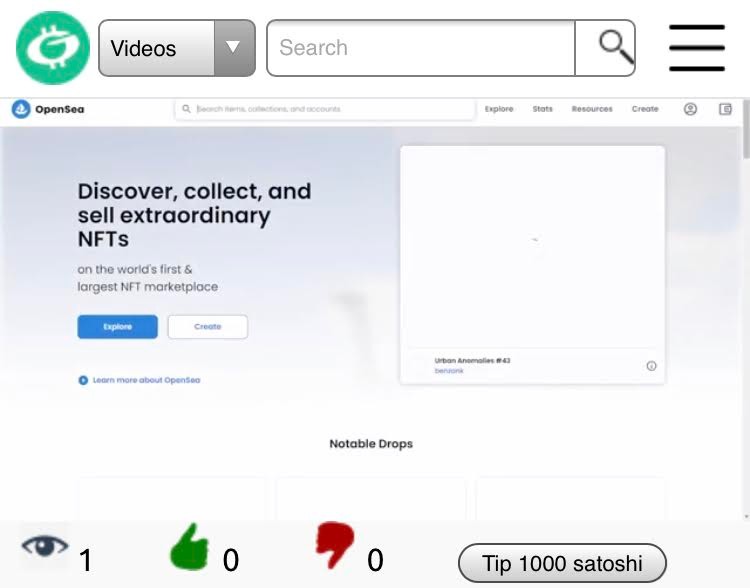Open the OpenSea wallet icon
The height and width of the screenshot is (588, 750).
pyautogui.click(x=725, y=109)
